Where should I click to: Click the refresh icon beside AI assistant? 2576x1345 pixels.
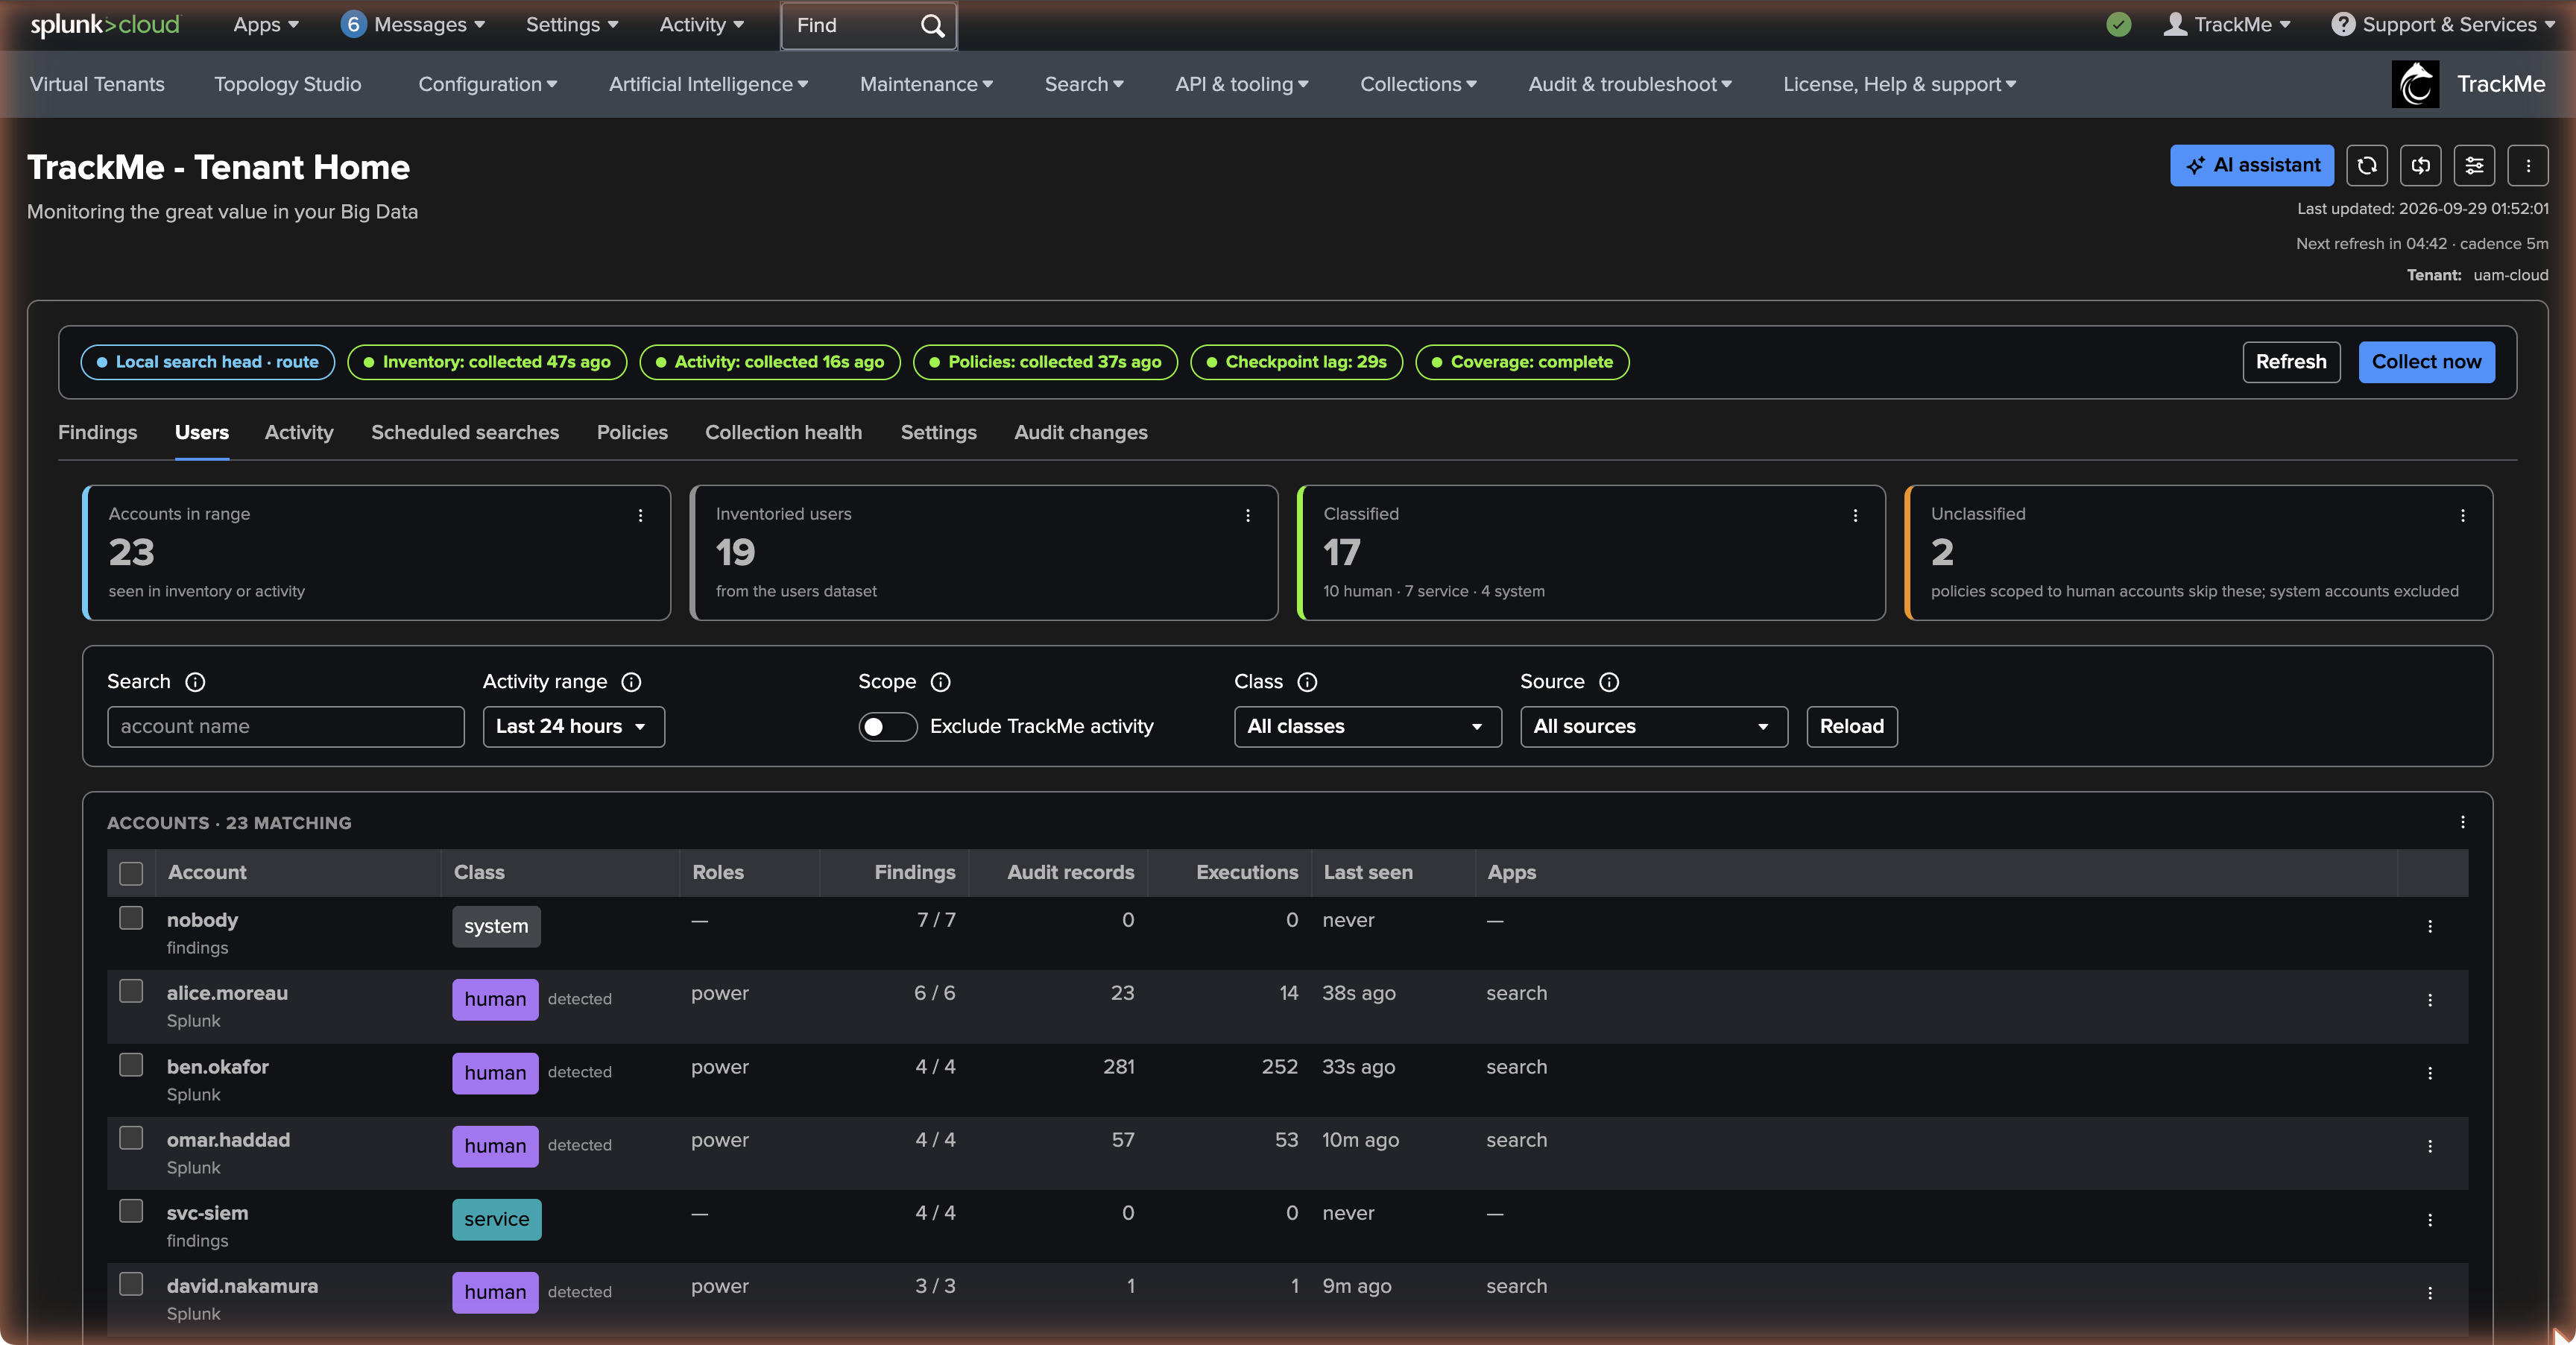point(2367,166)
